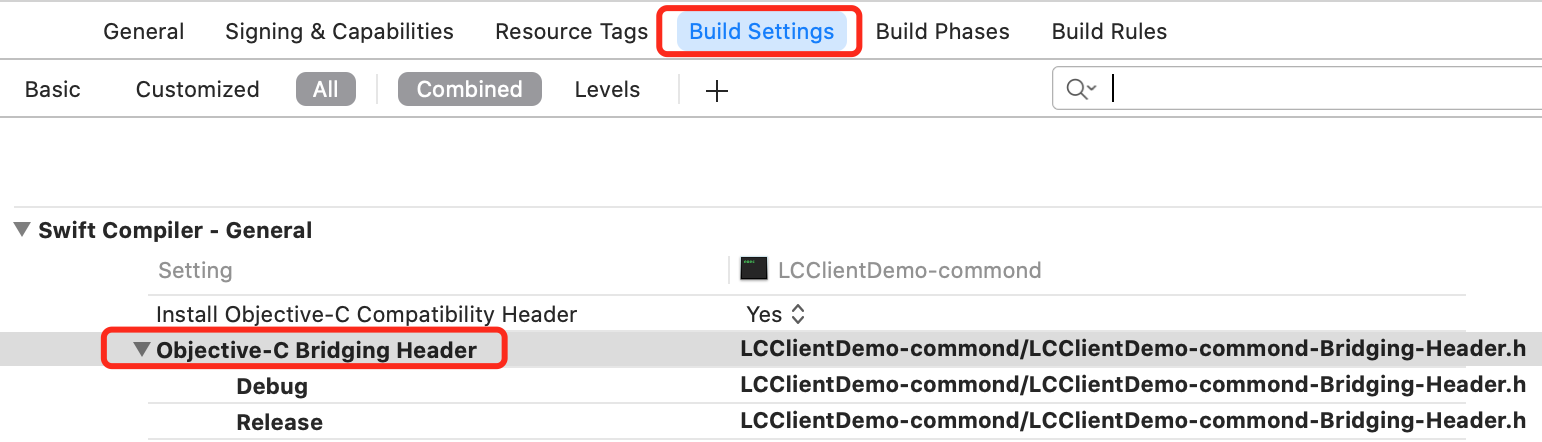Select the Release configuration row
The image size is (1542, 442).
tap(279, 422)
